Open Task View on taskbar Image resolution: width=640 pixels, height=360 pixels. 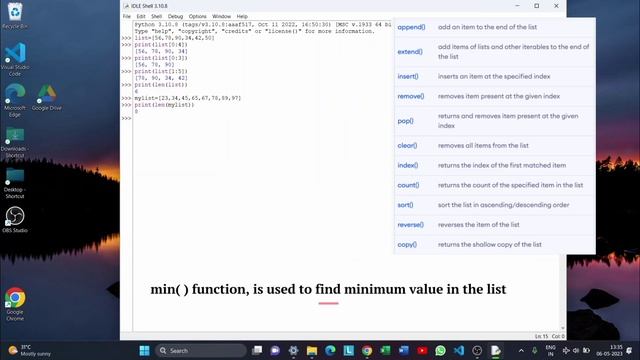tap(257, 351)
